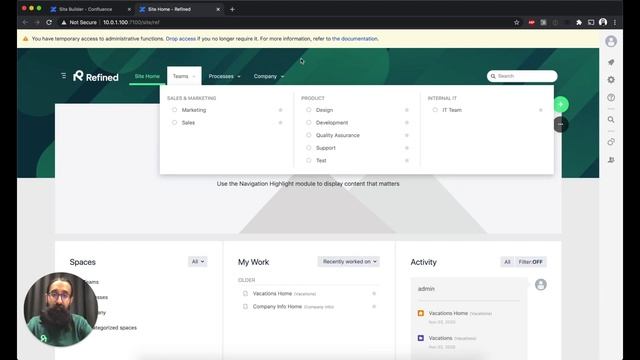Screen dimensions: 640x360
Task: Star the Company Info Home page
Action: (374, 307)
